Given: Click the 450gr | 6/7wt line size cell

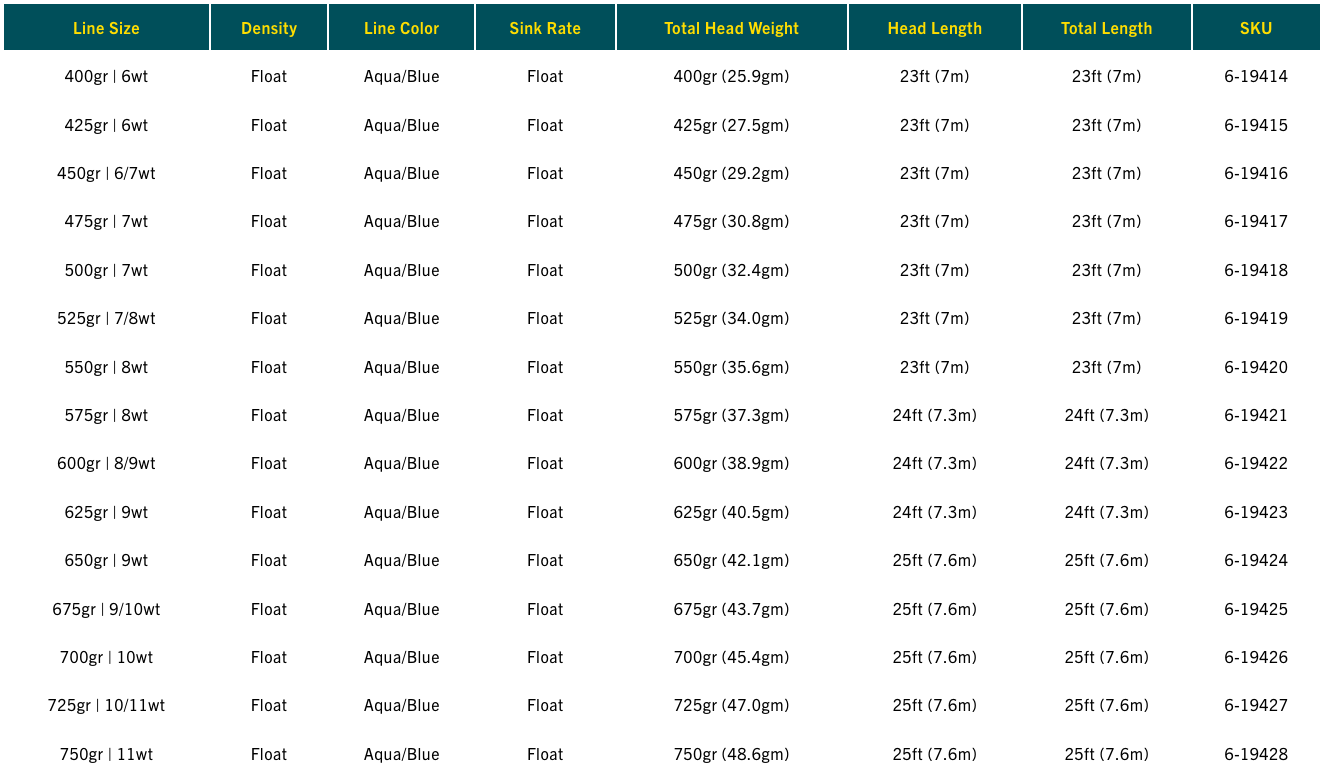Looking at the screenshot, I should pyautogui.click(x=106, y=173).
